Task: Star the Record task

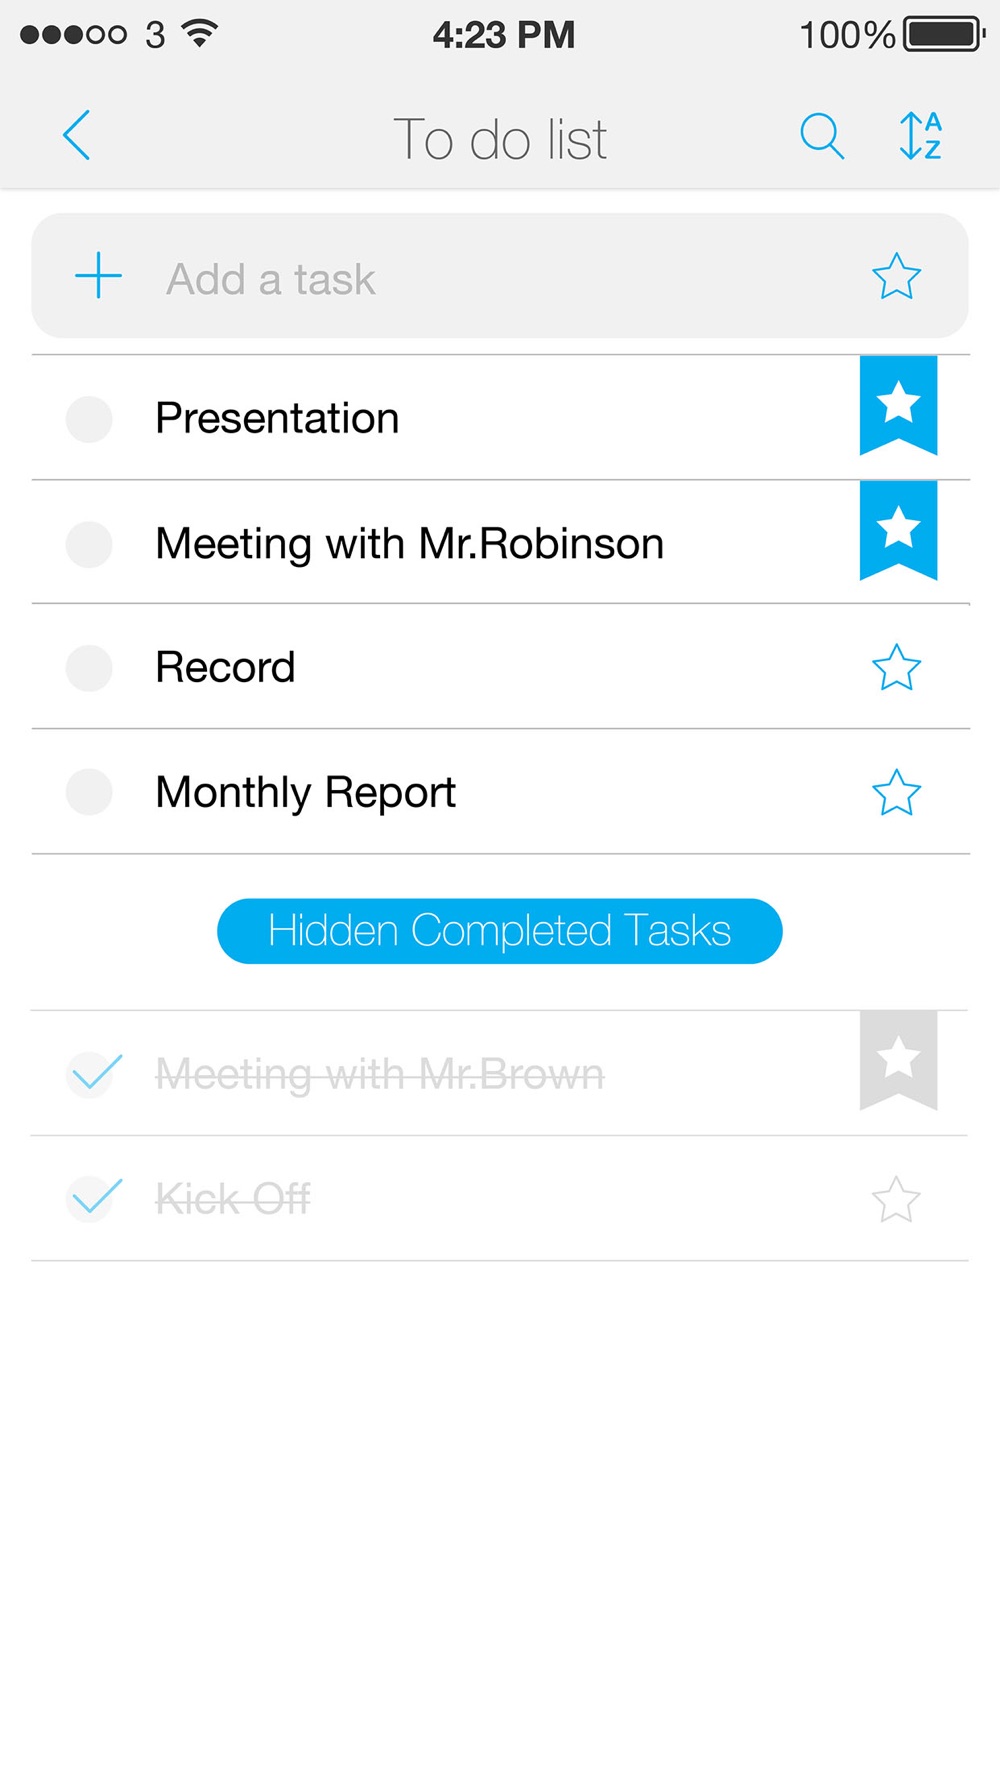Action: pyautogui.click(x=896, y=668)
